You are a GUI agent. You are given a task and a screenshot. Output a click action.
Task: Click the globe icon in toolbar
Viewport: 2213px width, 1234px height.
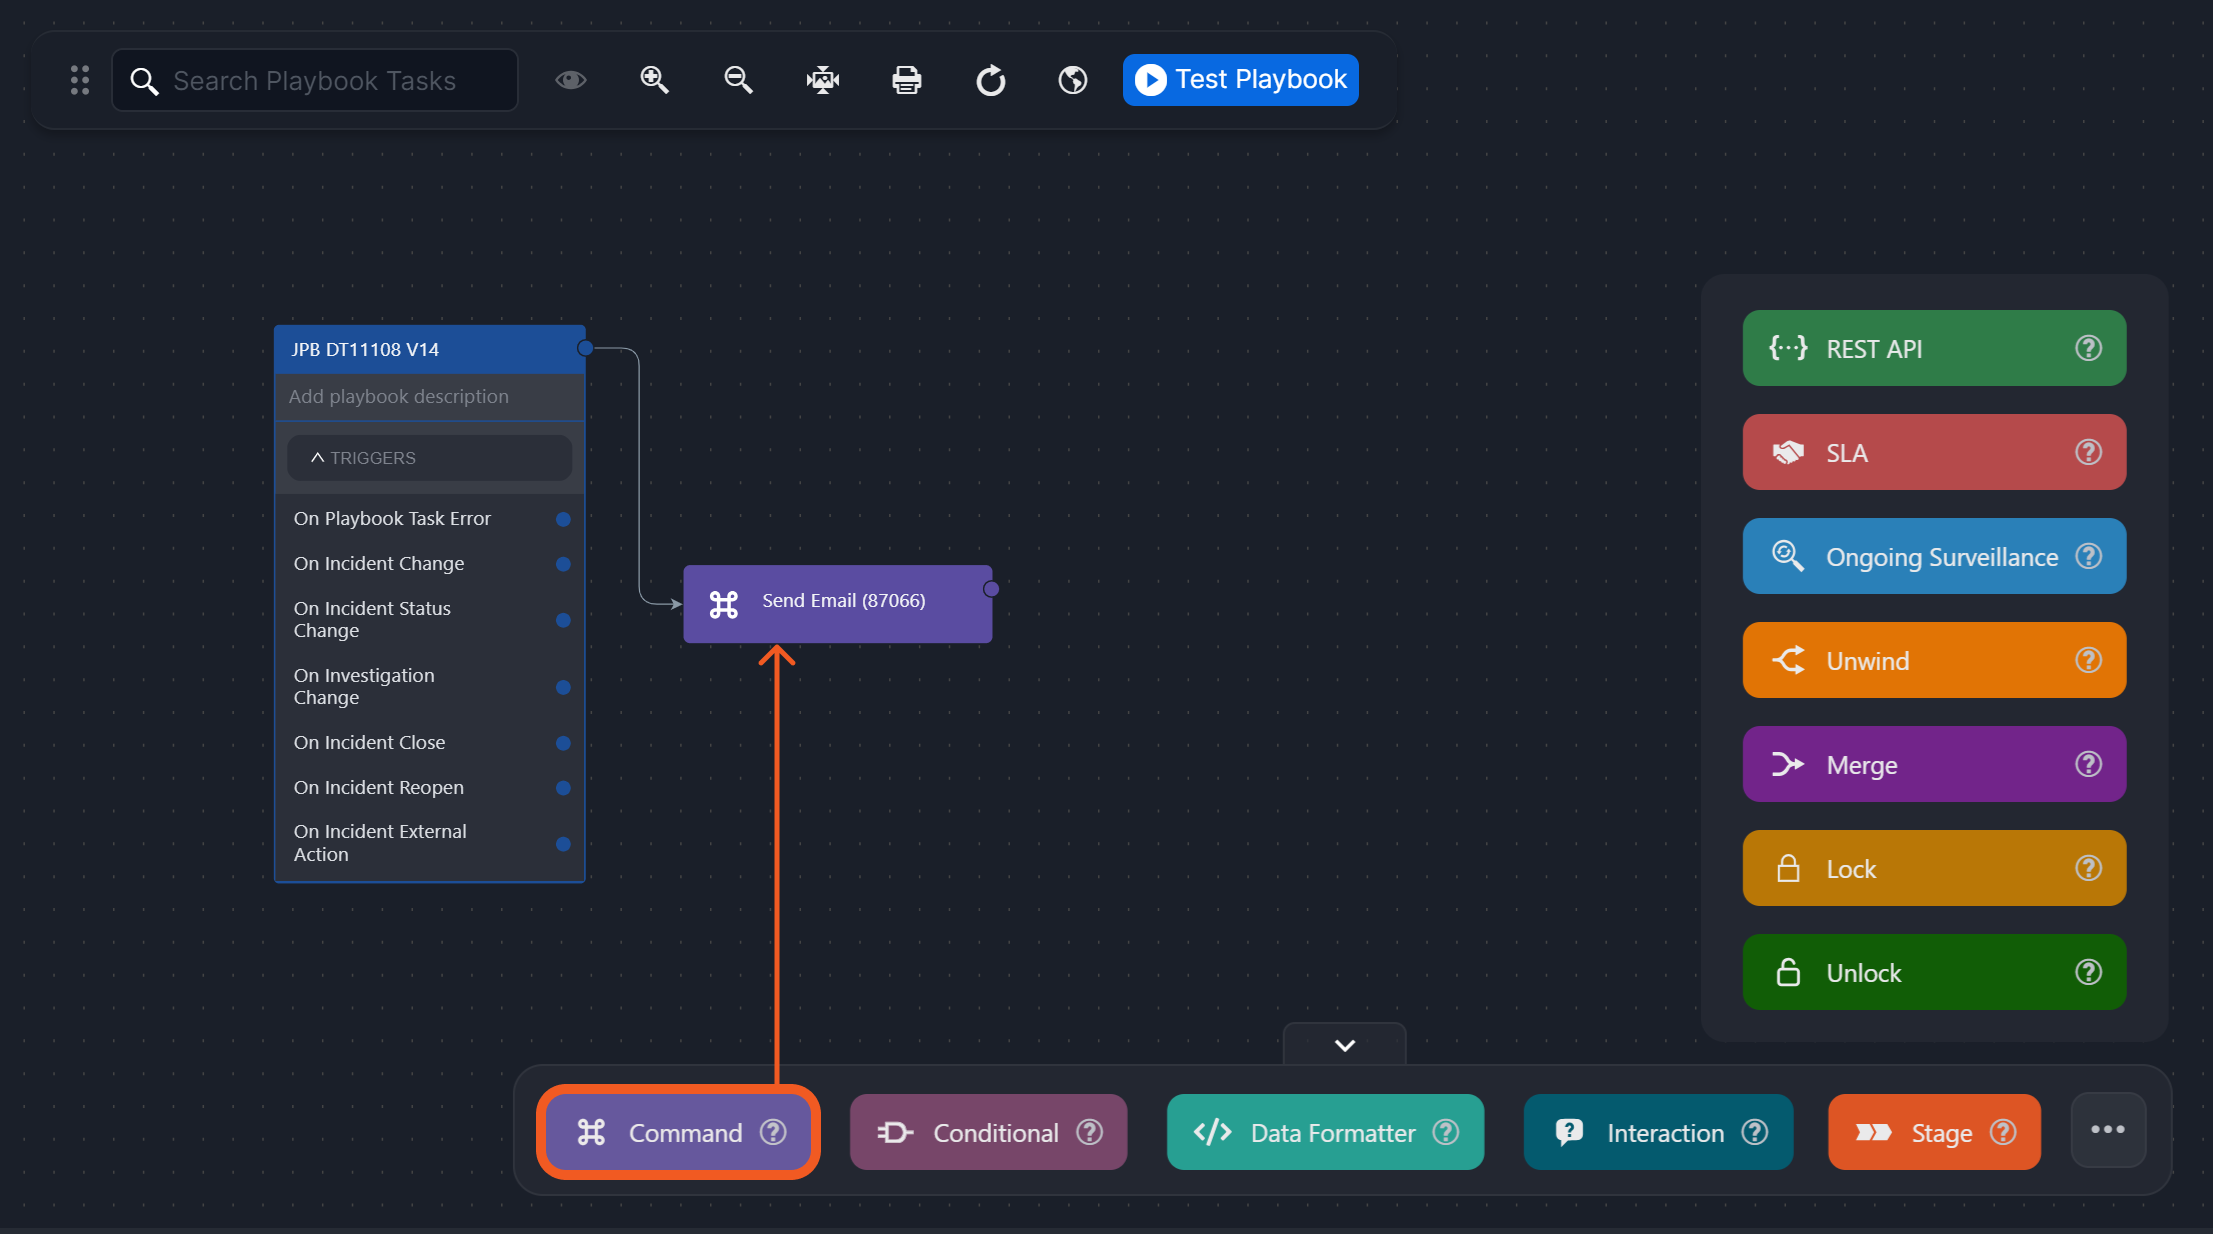(1073, 80)
